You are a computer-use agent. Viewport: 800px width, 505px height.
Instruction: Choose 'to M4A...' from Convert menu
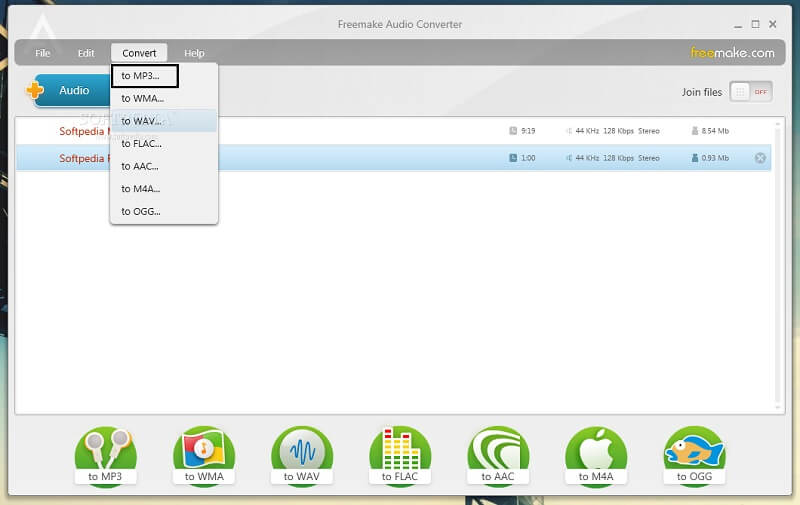(x=163, y=189)
